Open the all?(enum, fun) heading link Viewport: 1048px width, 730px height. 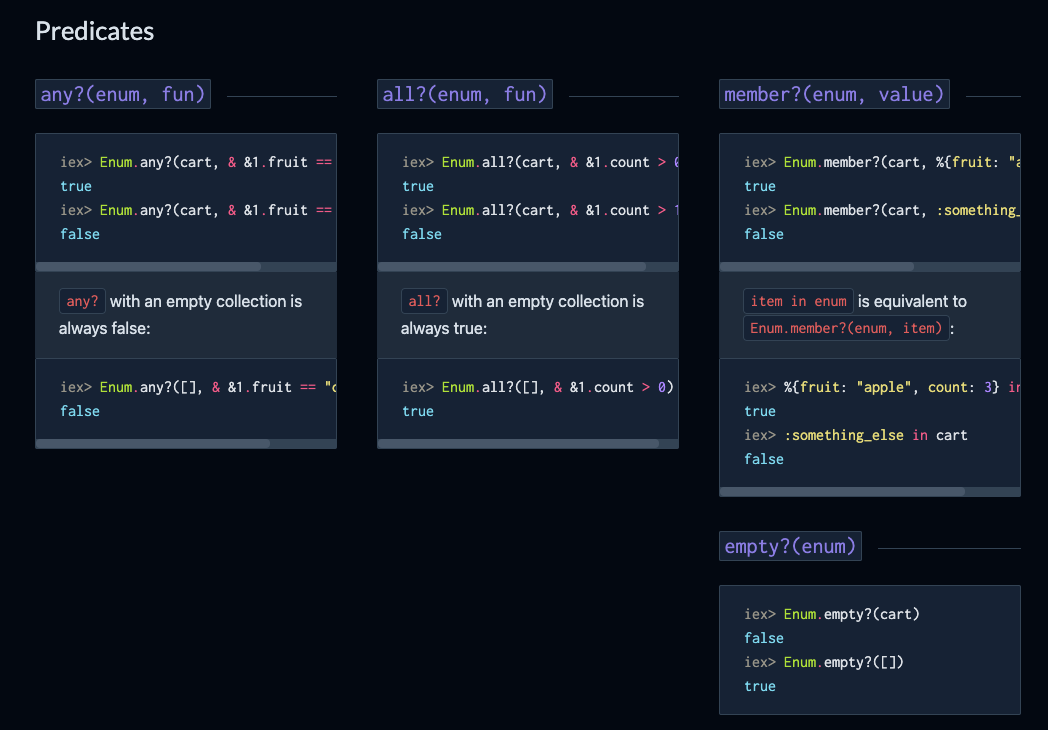pyautogui.click(x=465, y=94)
